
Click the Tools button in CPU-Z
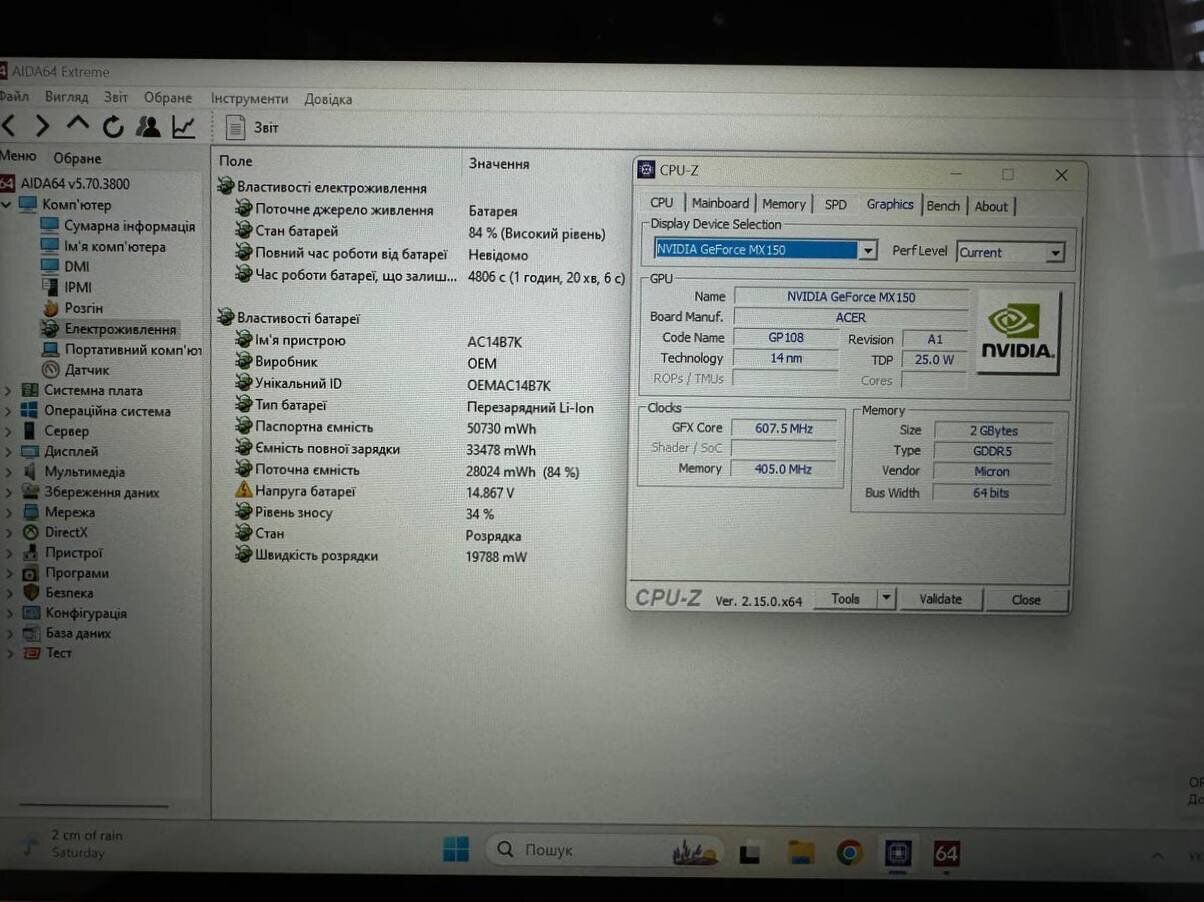[845, 598]
